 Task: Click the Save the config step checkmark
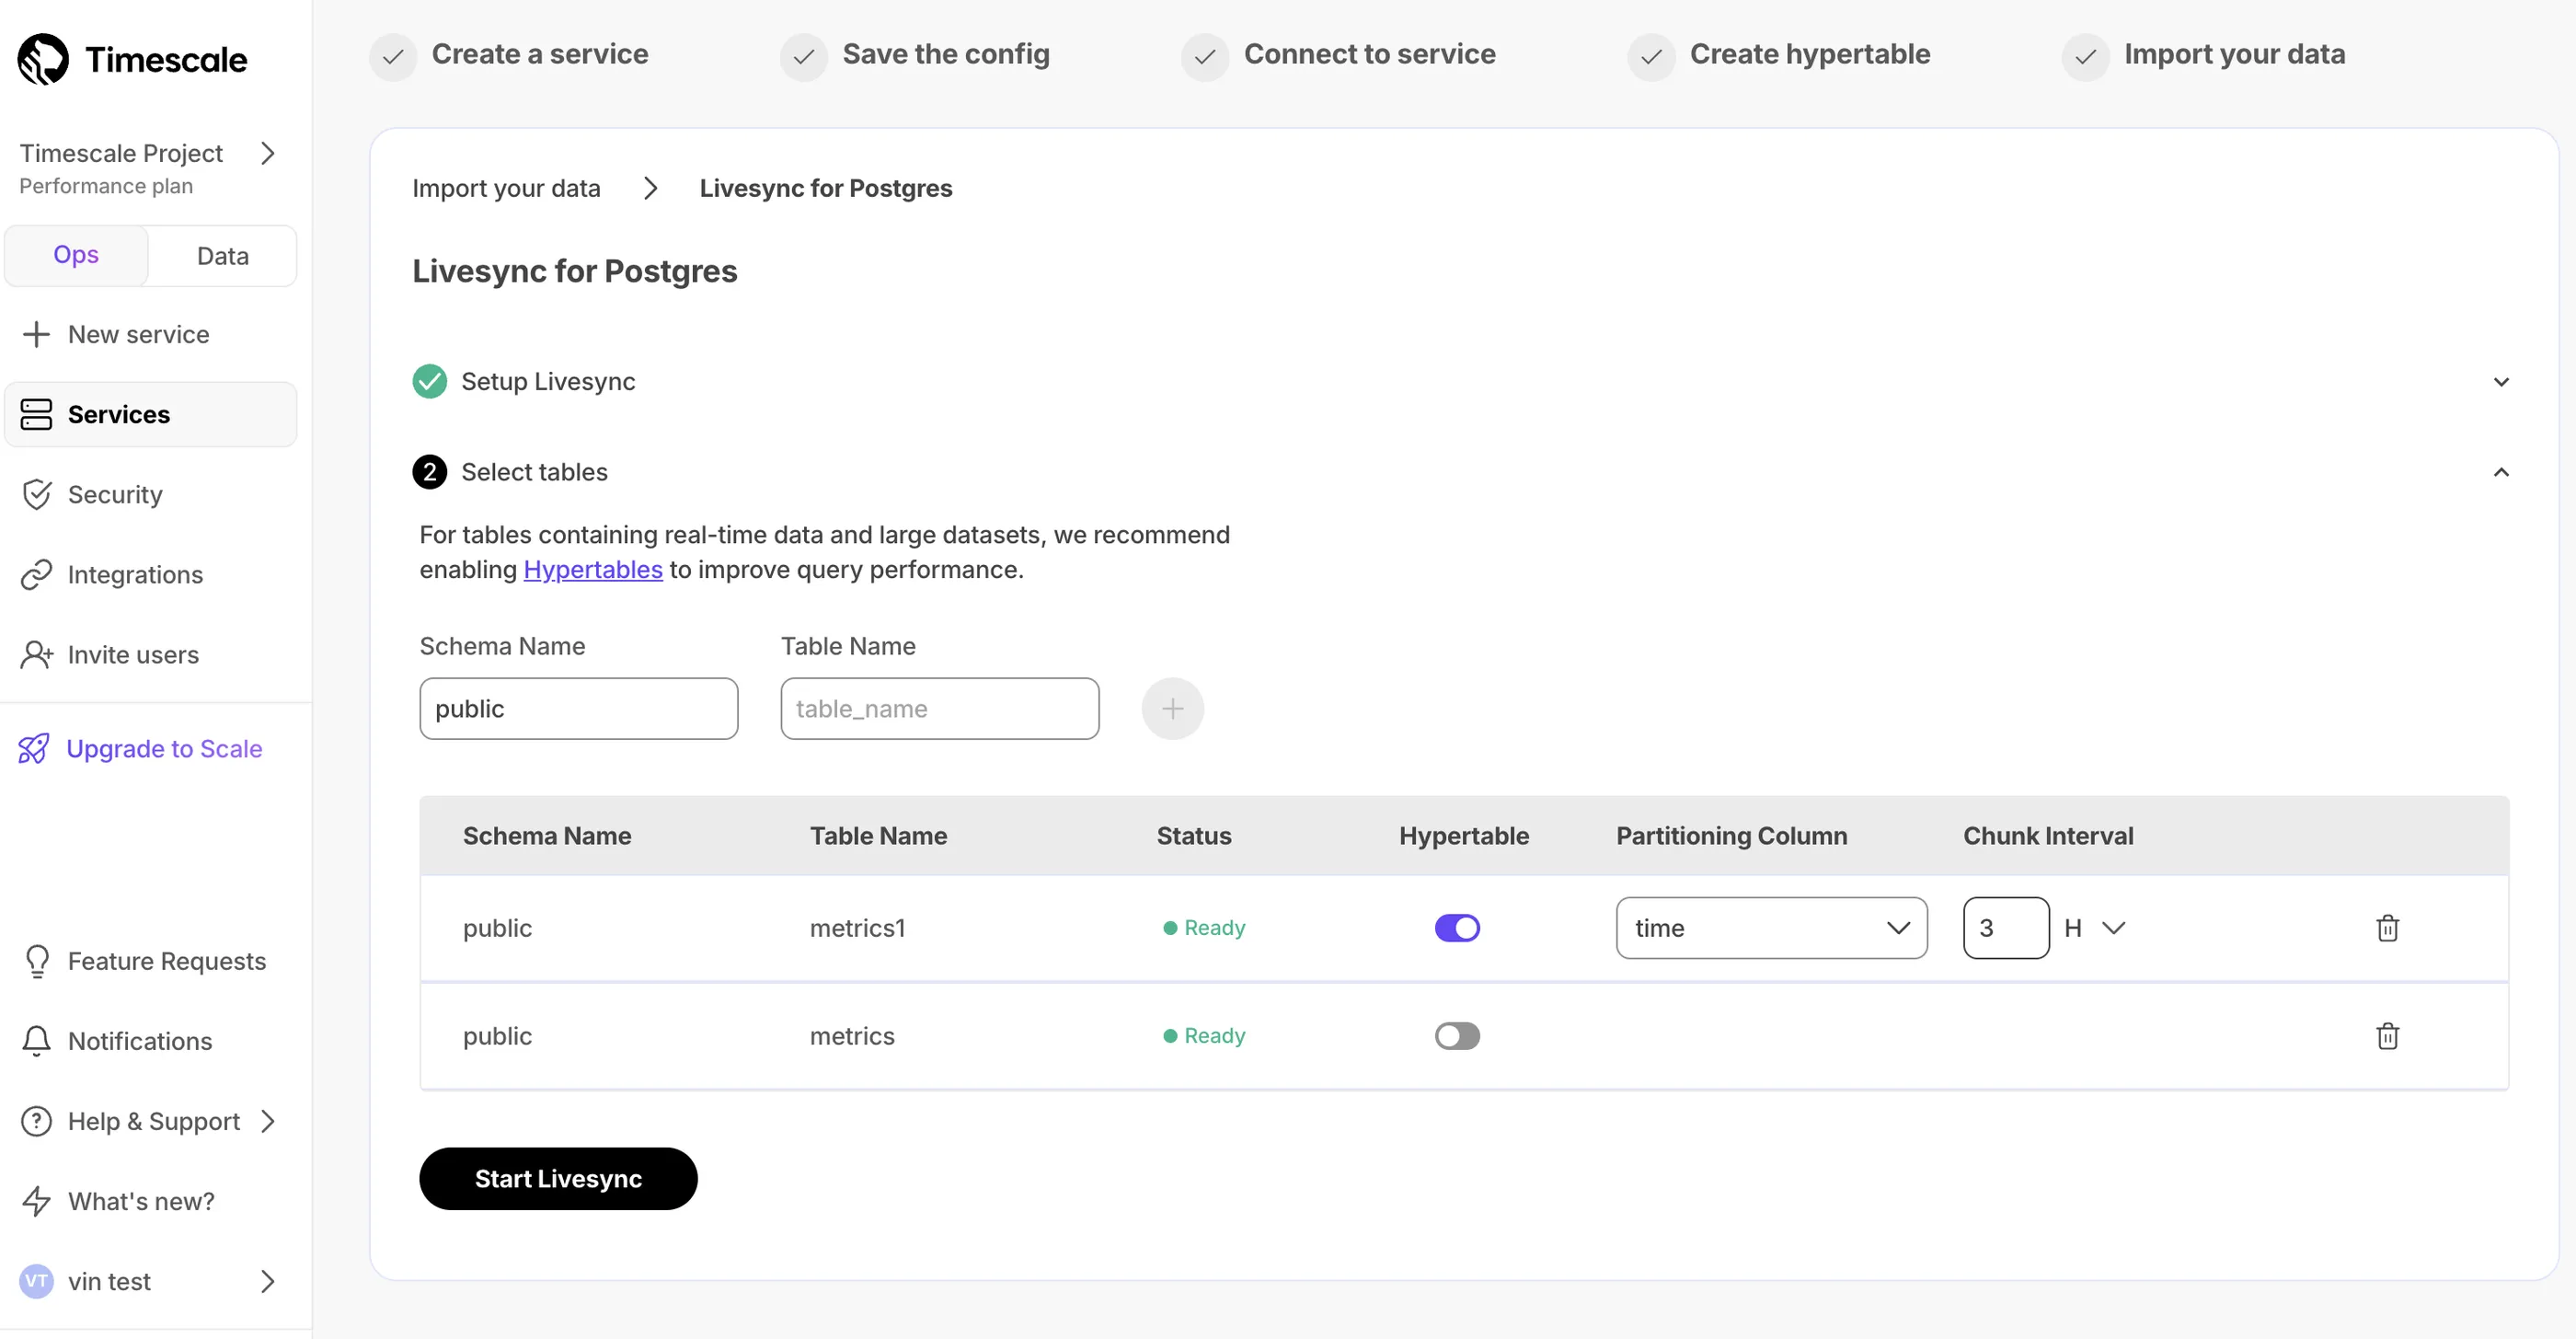[x=803, y=56]
